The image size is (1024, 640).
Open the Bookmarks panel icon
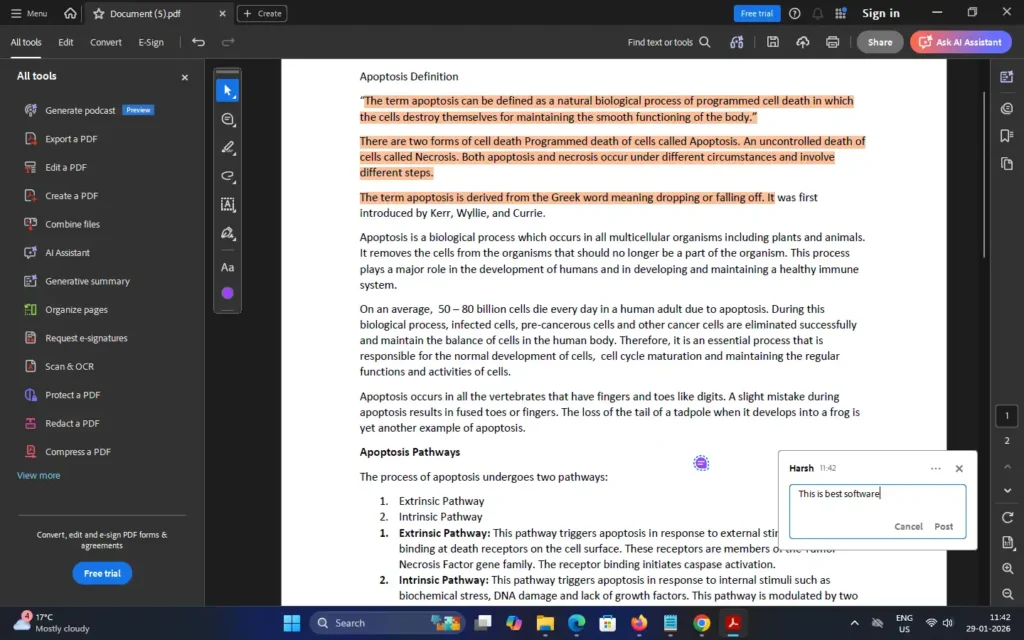pyautogui.click(x=1008, y=136)
